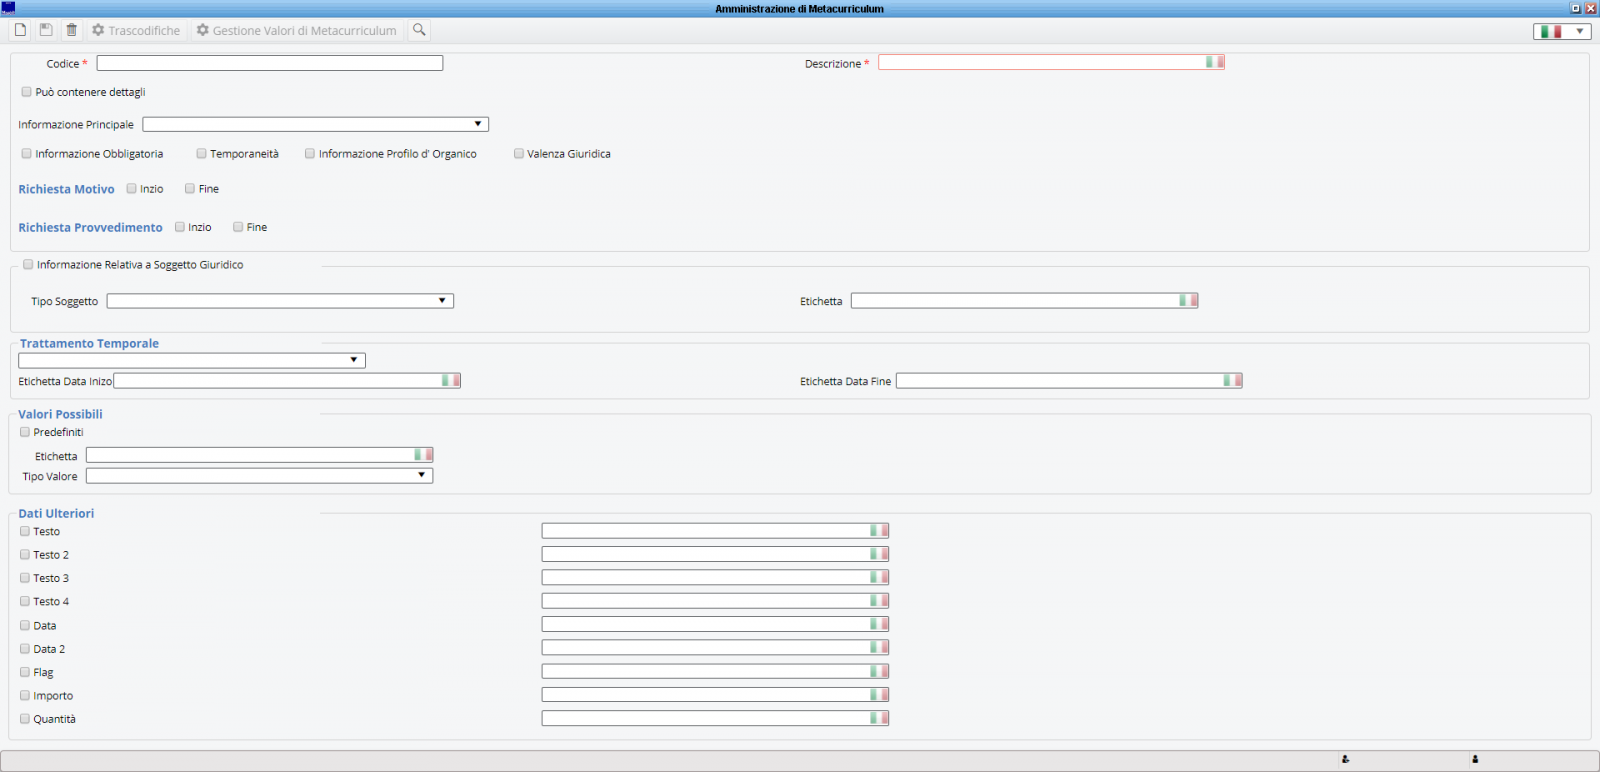Open the language flag selector dropdown
This screenshot has height=772, width=1600.
point(1561,31)
